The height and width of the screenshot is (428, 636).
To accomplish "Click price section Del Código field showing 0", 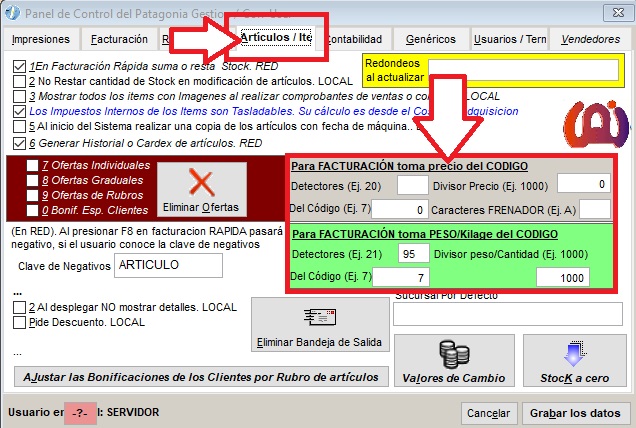I will click(x=400, y=209).
